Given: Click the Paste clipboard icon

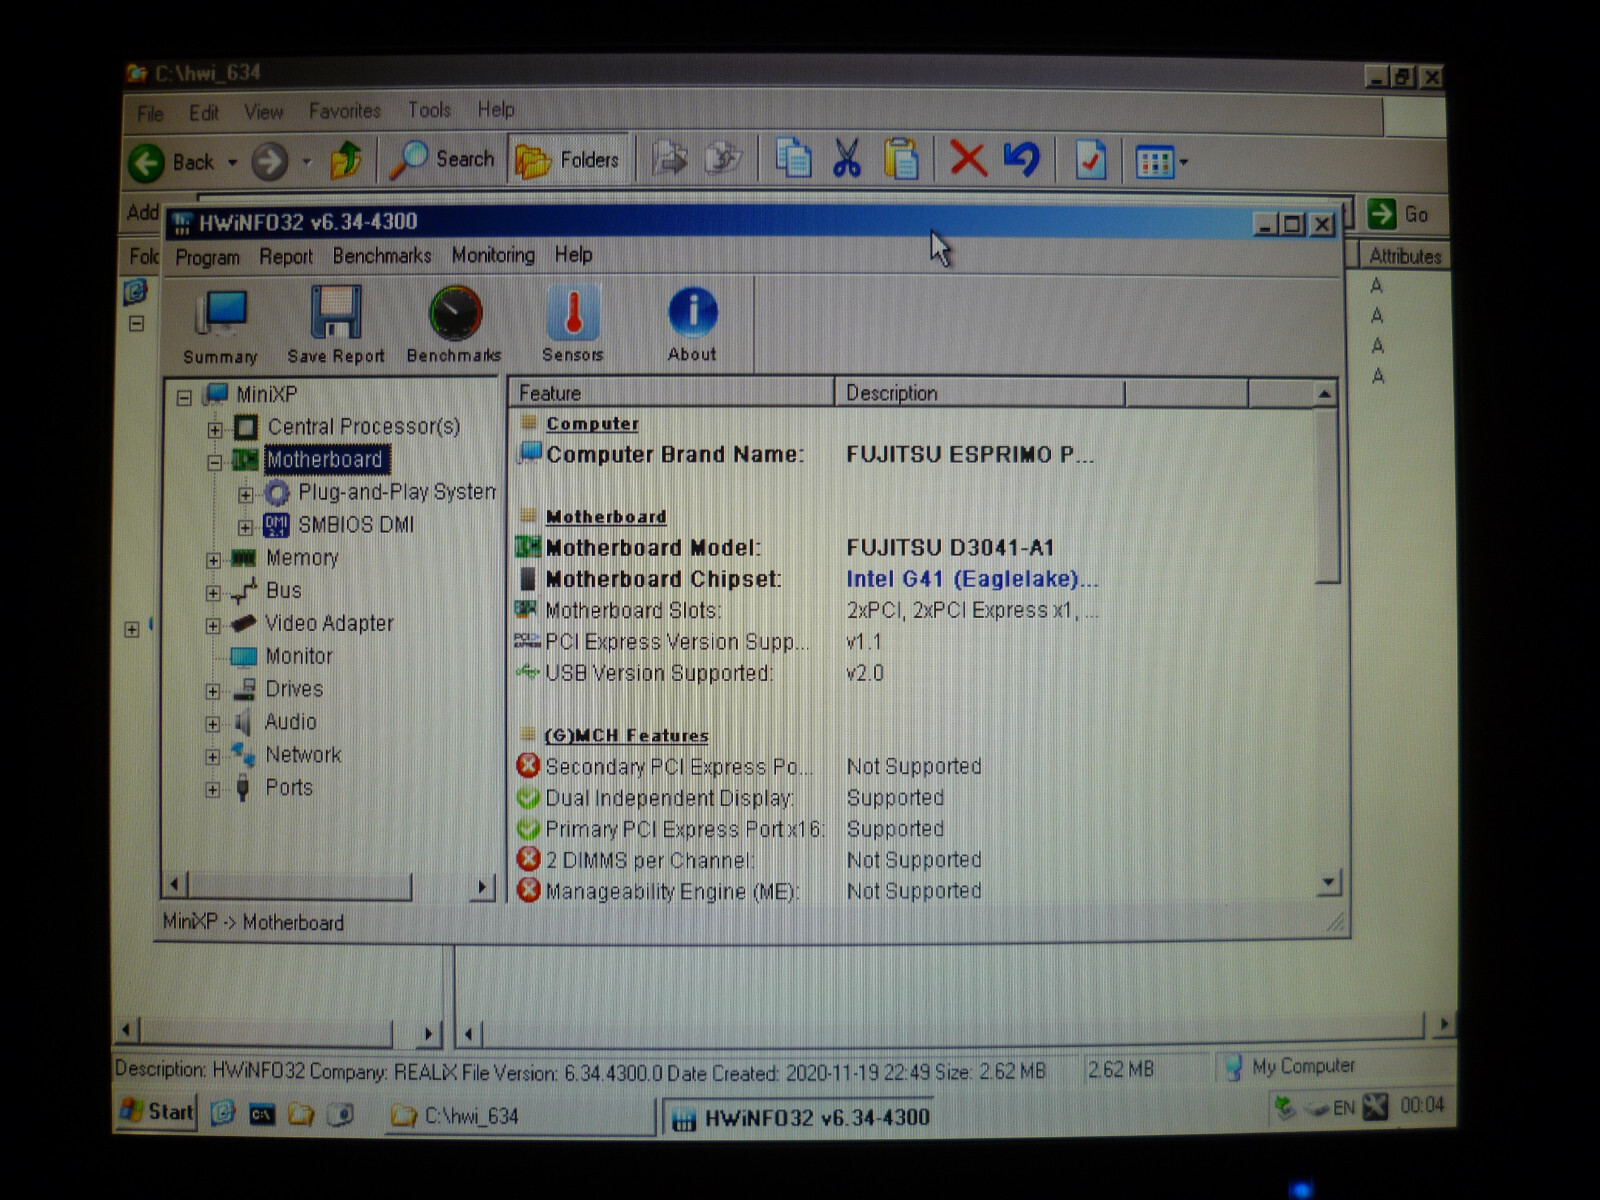Looking at the screenshot, I should click(x=901, y=158).
